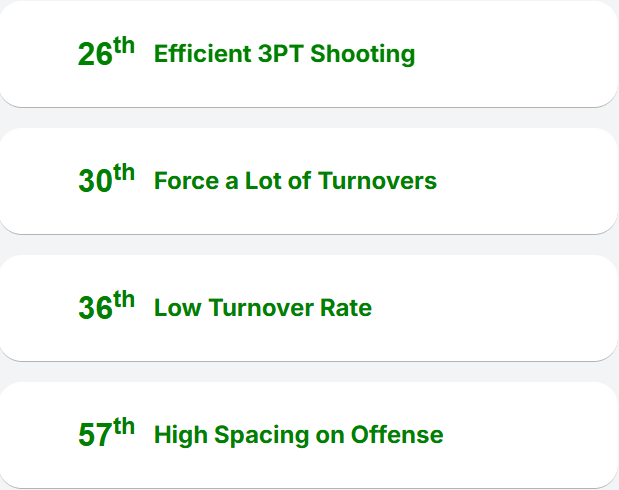Click the "Efficient 3PT Shooting" label
The width and height of the screenshot is (619, 490).
pos(284,54)
